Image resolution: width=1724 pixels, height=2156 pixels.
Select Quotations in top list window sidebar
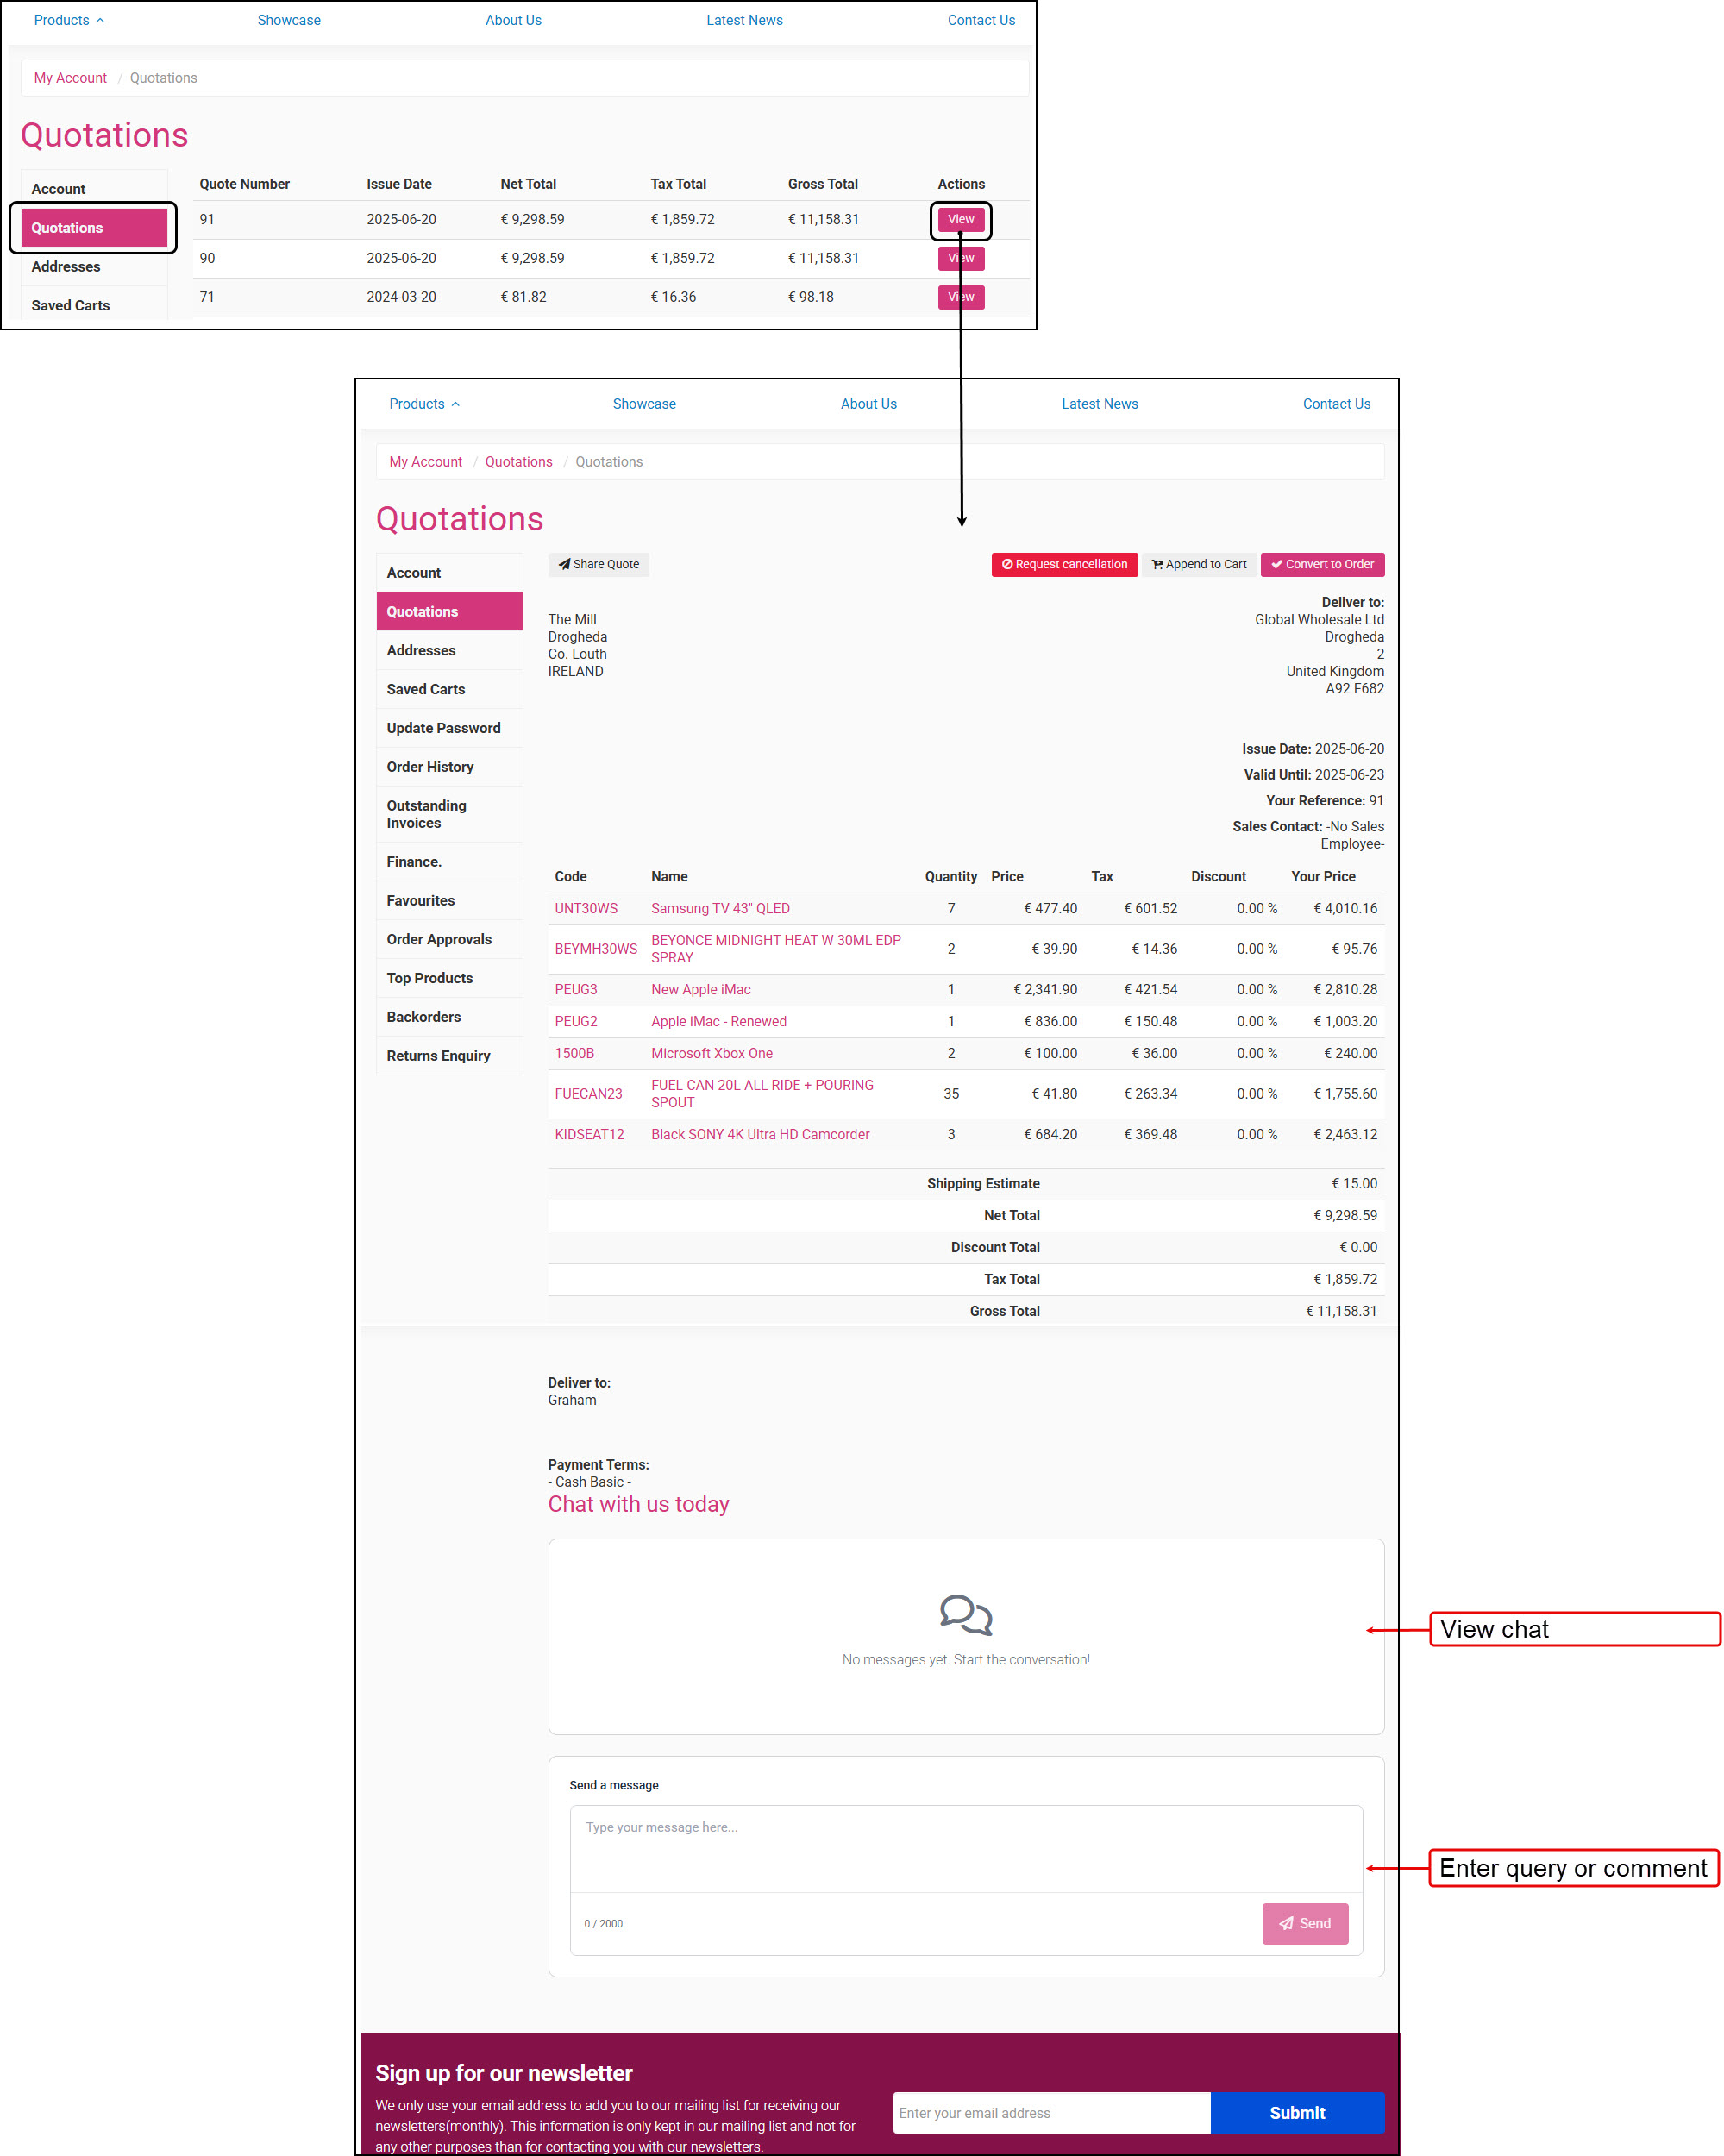click(94, 228)
